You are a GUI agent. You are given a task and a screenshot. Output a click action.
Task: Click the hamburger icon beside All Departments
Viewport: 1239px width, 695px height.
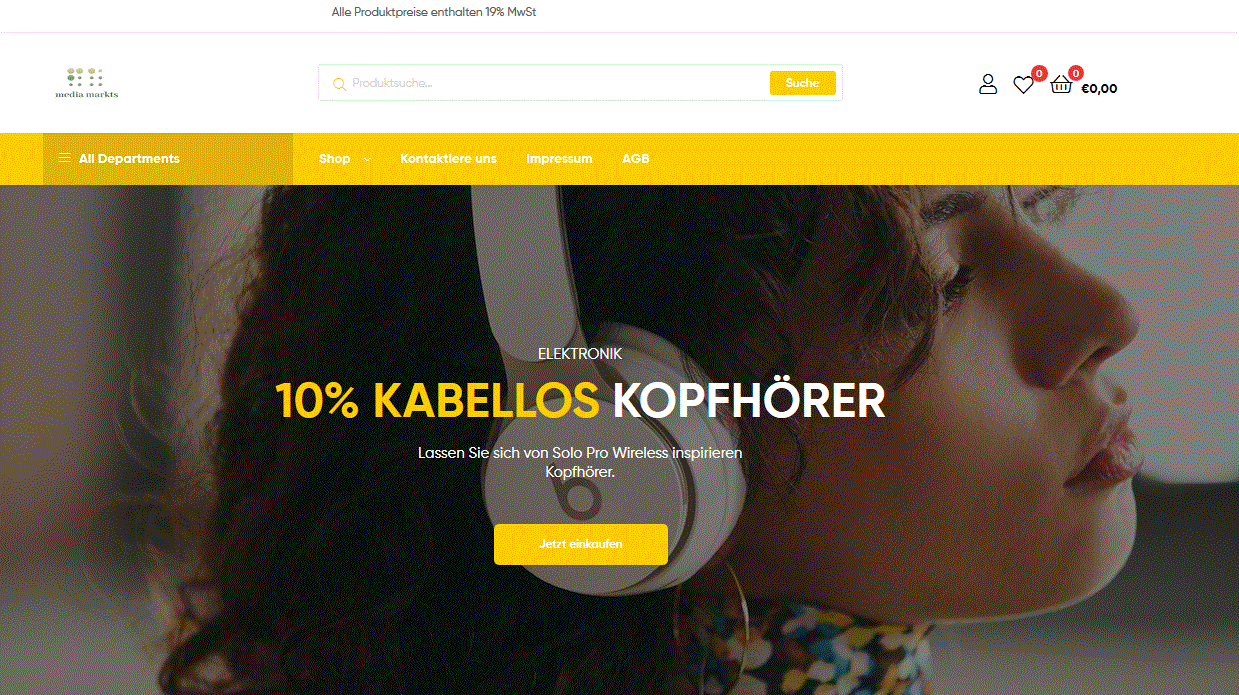[65, 158]
